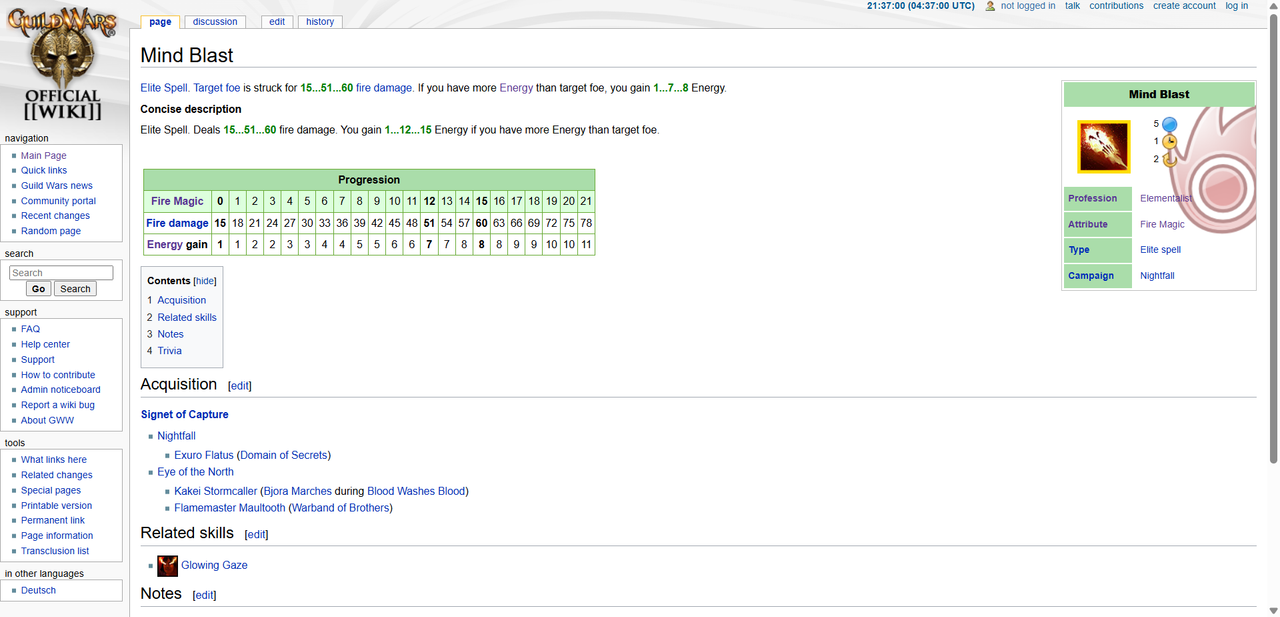Viewport: 1280px width, 617px height.
Task: Open the Flamemaster Maultooth link
Action: click(230, 508)
